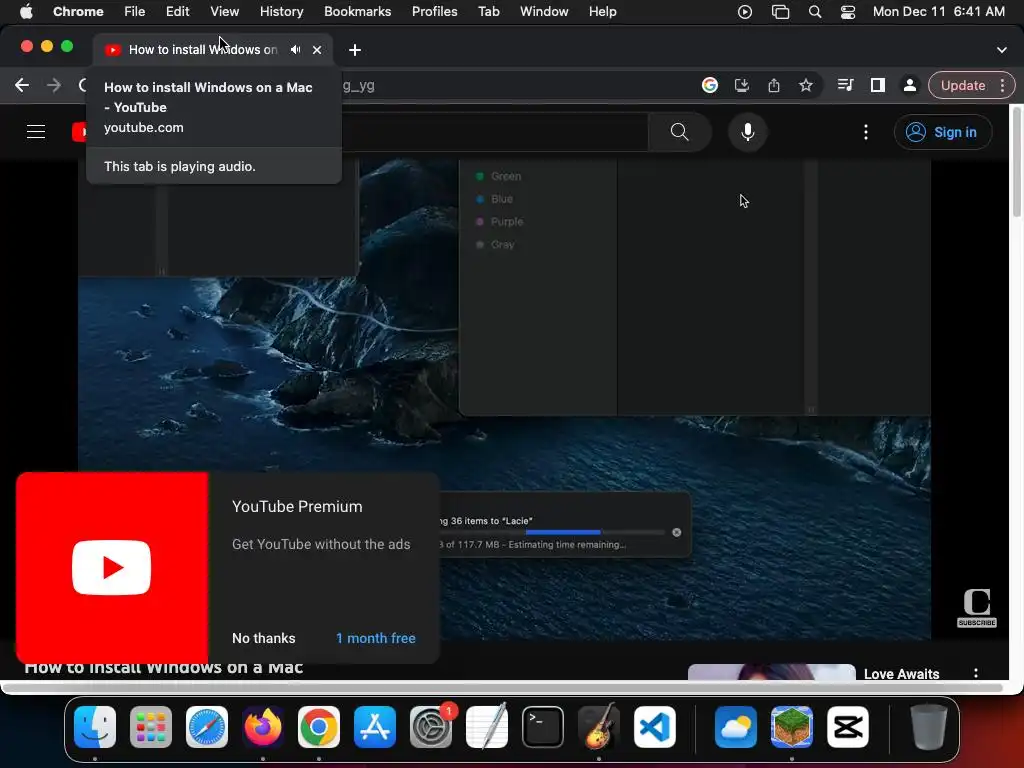
Task: Search with your voice on YouTube
Action: [x=748, y=132]
